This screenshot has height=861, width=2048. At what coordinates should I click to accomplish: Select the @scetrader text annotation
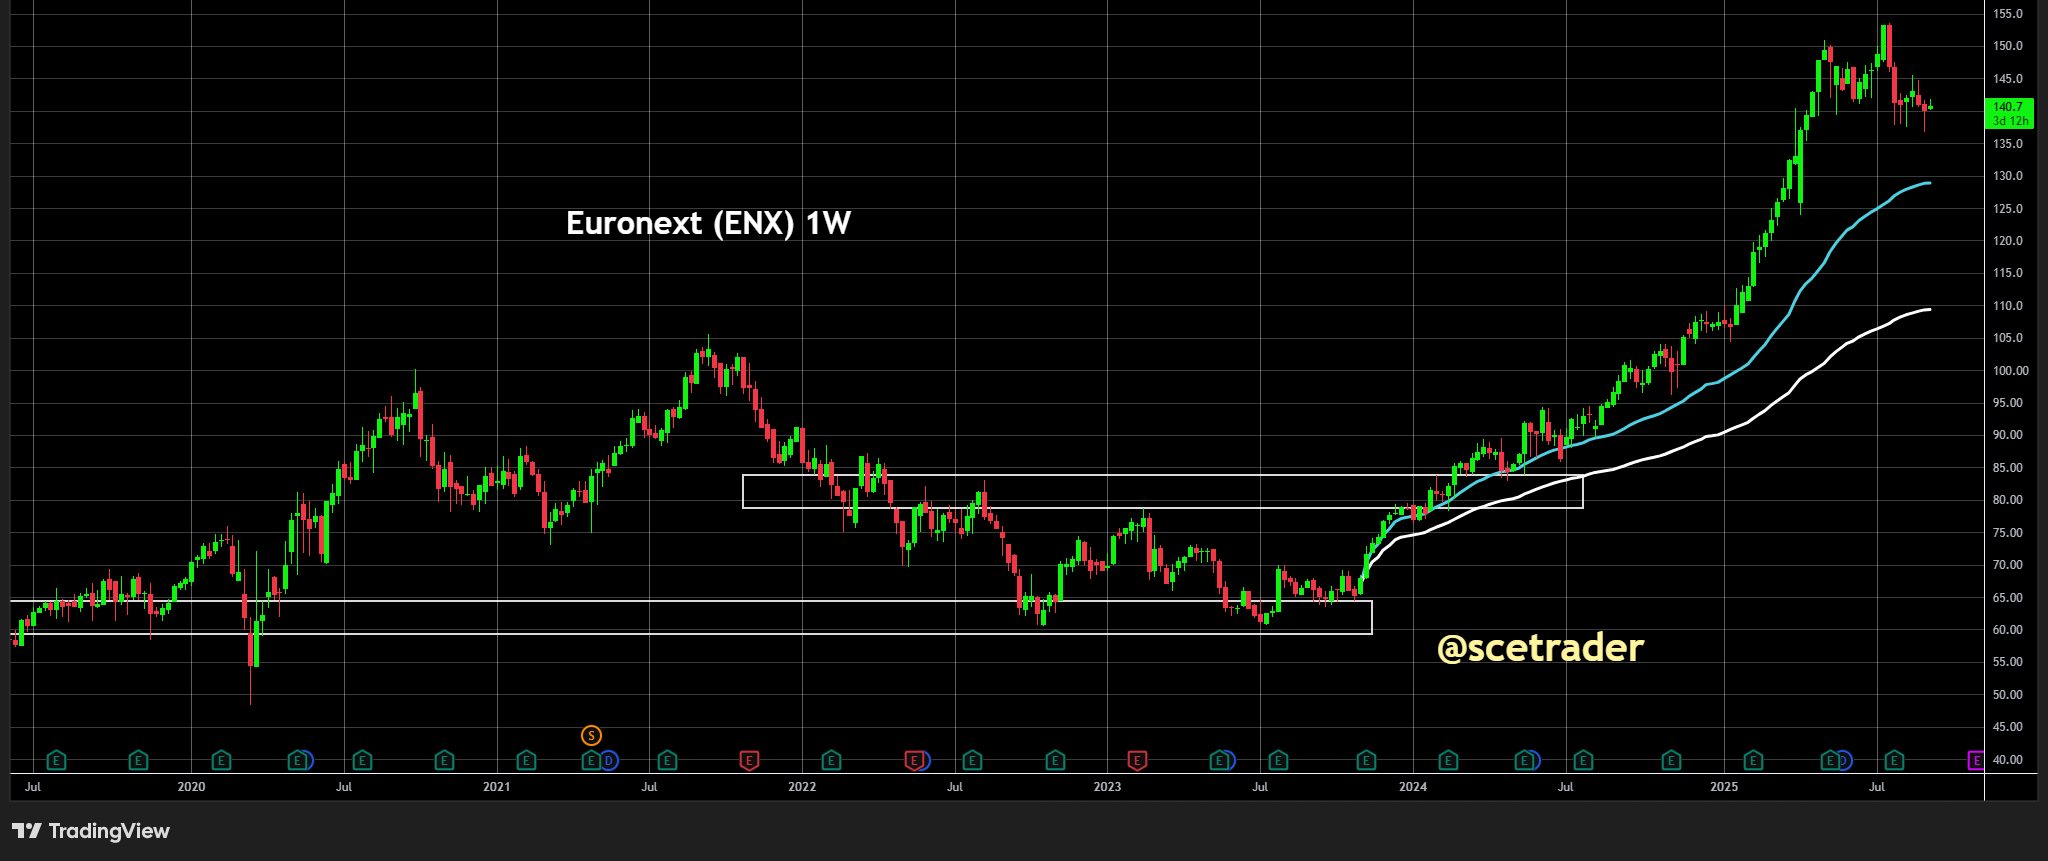(1540, 648)
